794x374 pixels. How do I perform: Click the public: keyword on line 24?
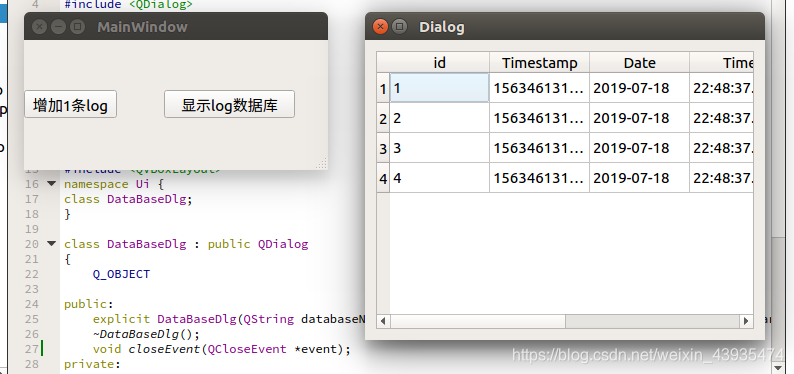tap(89, 304)
